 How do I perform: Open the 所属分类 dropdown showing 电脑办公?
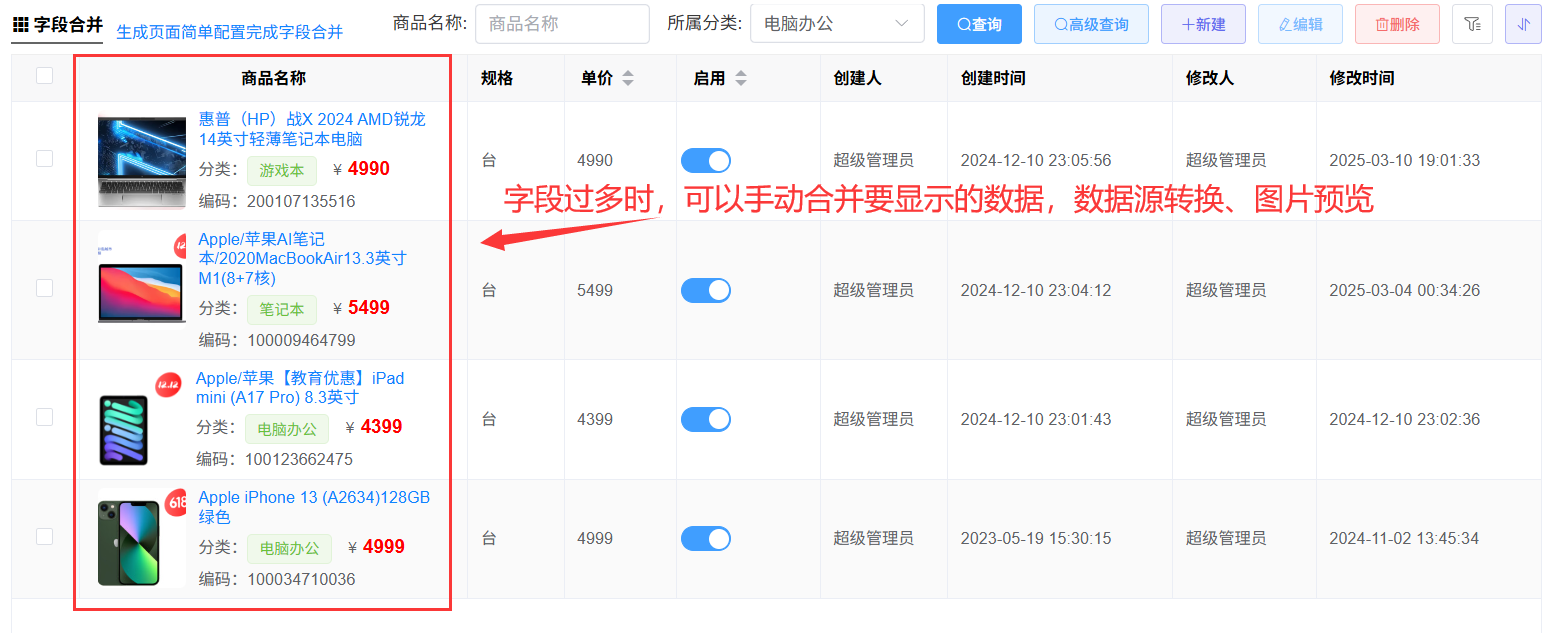(837, 24)
